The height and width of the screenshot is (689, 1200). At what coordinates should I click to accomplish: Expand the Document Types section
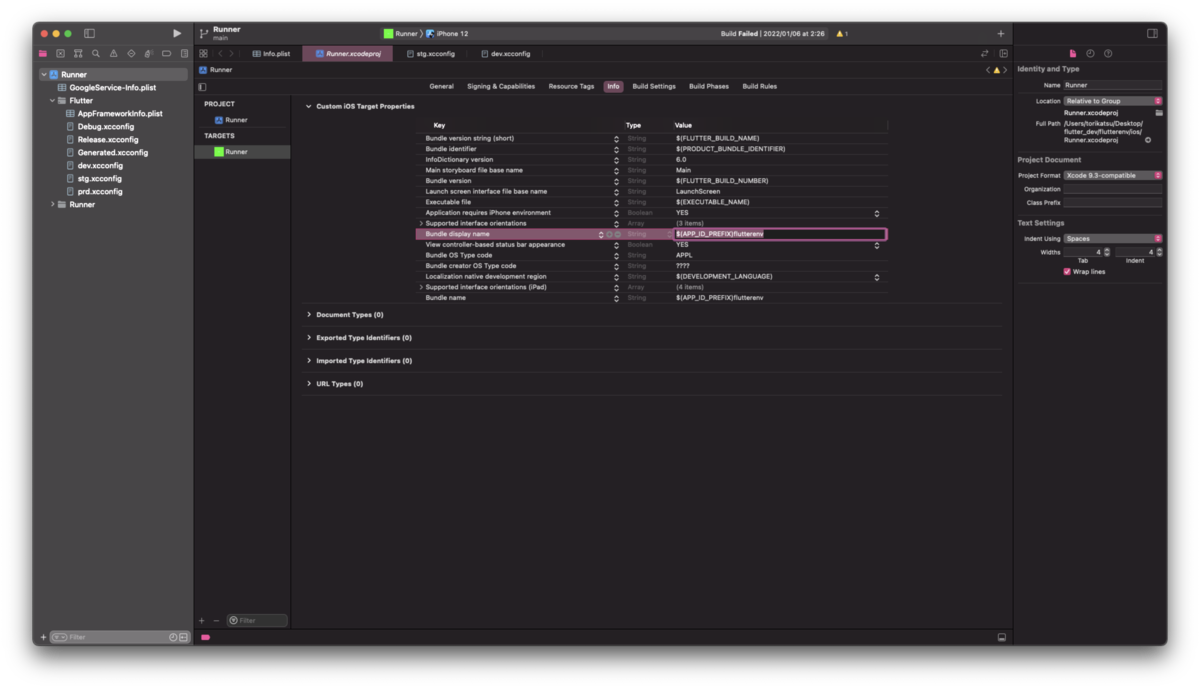tap(308, 314)
